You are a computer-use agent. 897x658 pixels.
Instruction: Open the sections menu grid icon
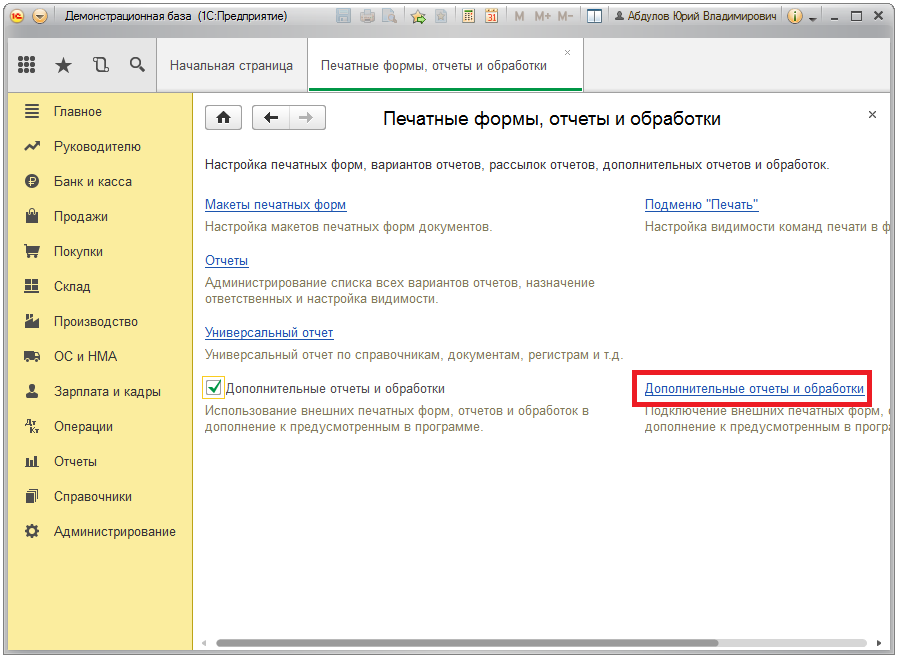[x=26, y=65]
